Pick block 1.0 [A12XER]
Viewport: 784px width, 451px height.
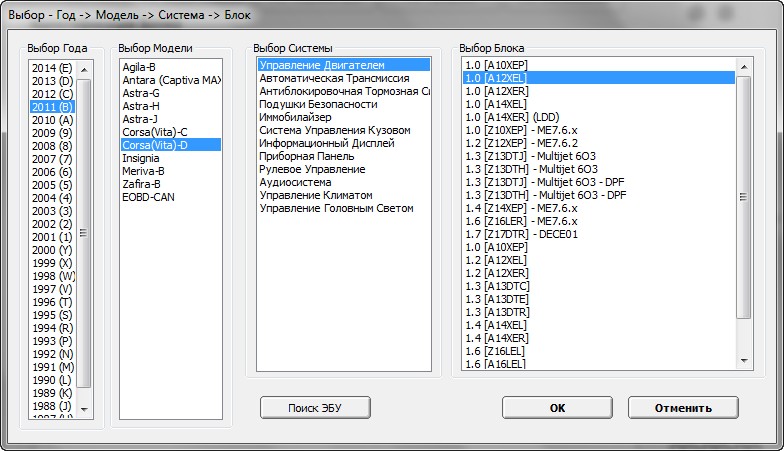(x=599, y=91)
